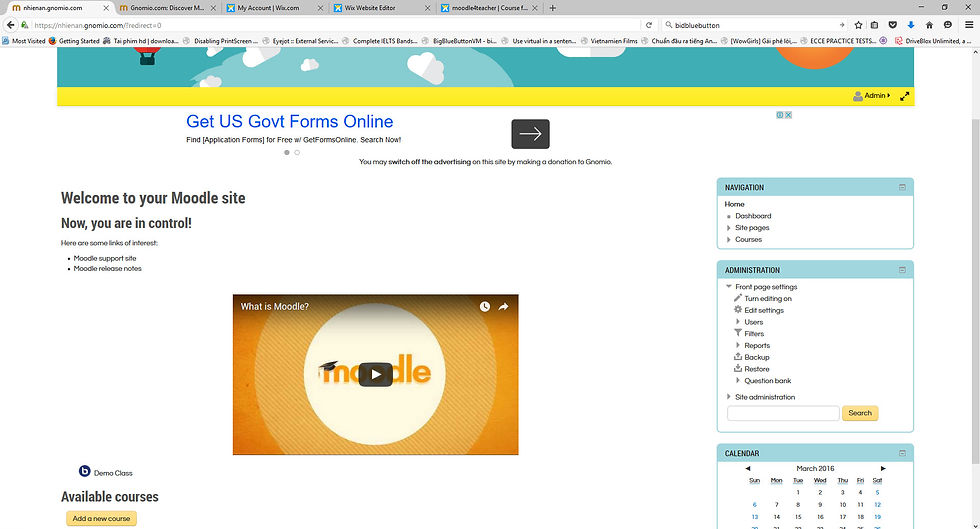
Task: Open the Pocket icon in the toolbar
Action: pyautogui.click(x=892, y=25)
